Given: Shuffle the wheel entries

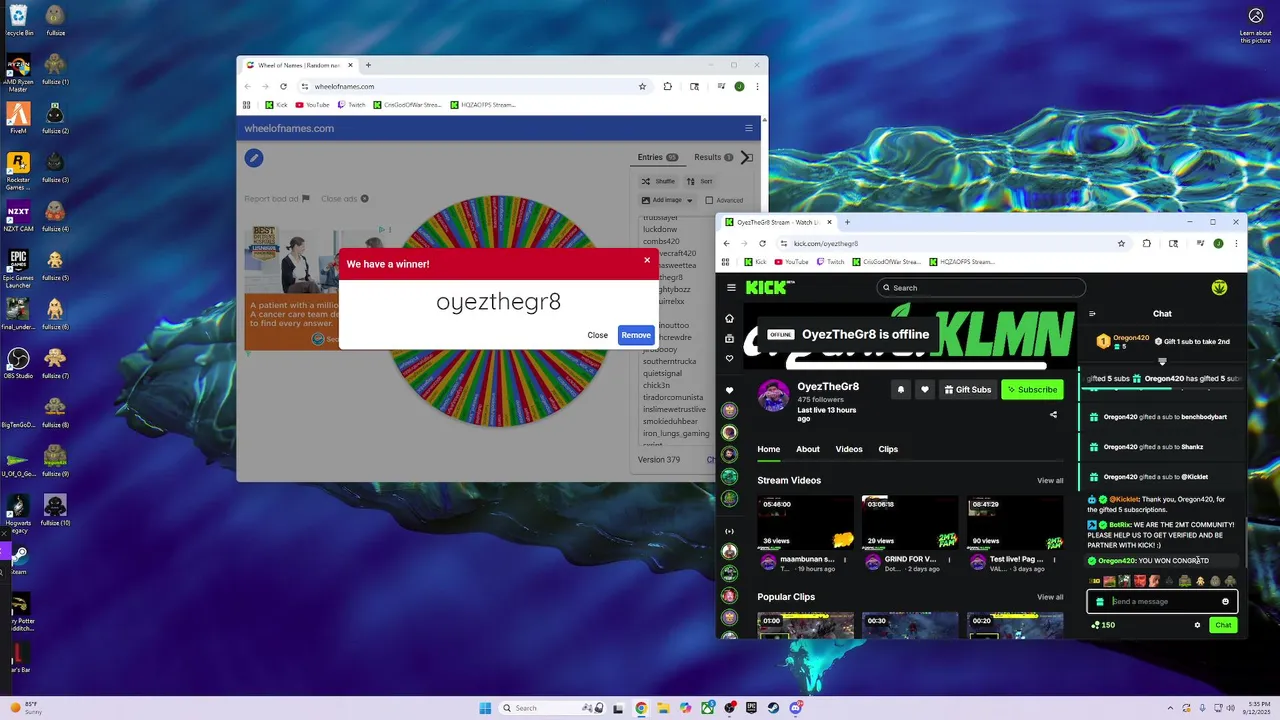Looking at the screenshot, I should pos(659,182).
